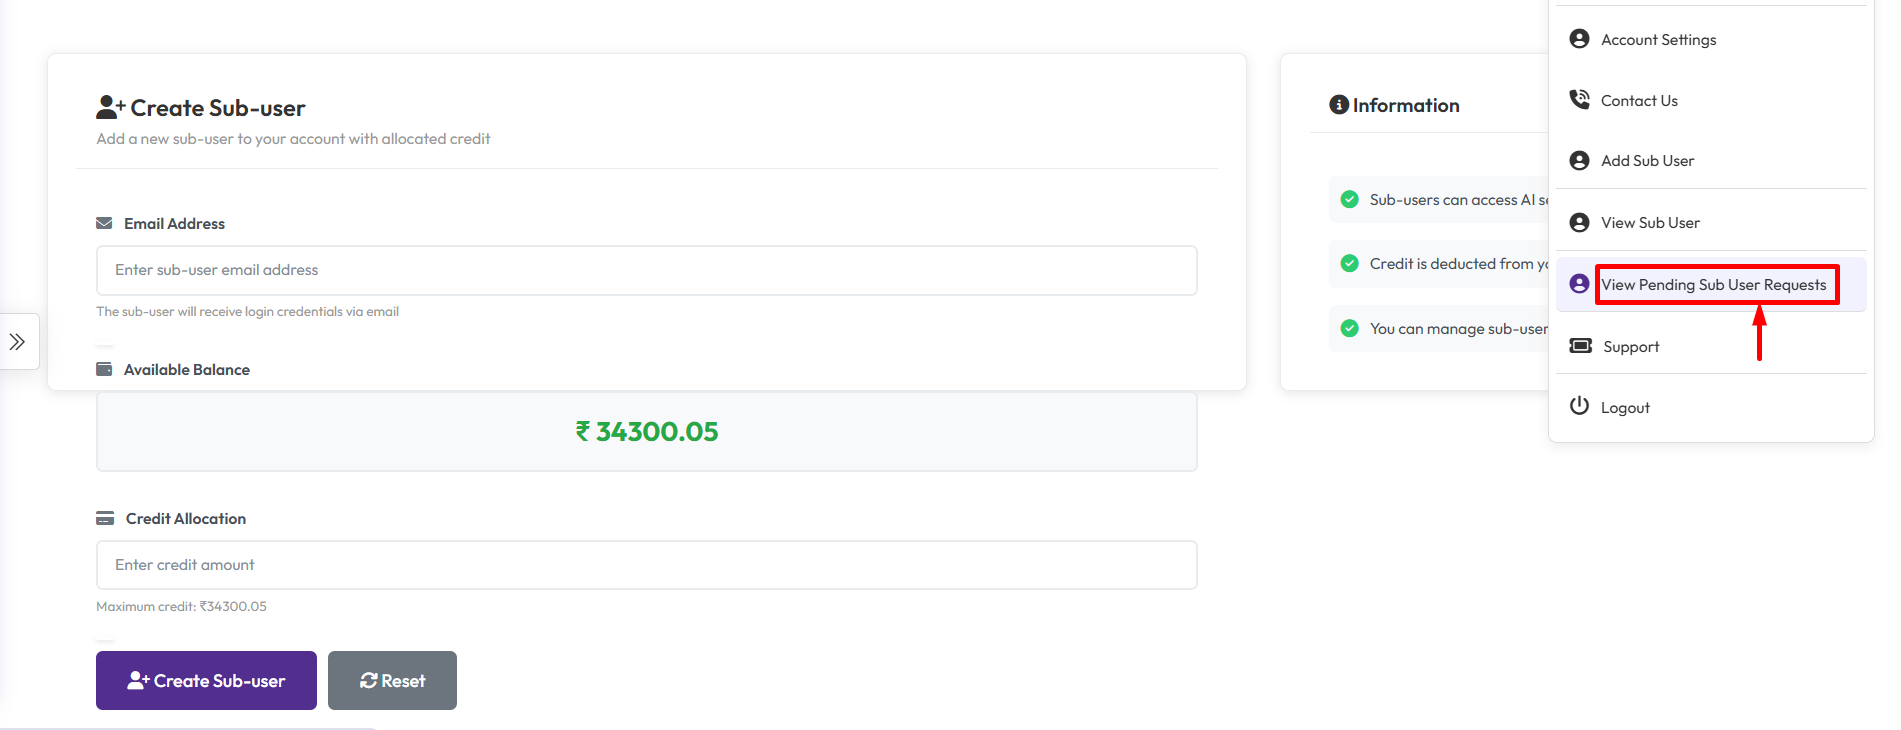Click the Account Settings user icon

click(1579, 39)
